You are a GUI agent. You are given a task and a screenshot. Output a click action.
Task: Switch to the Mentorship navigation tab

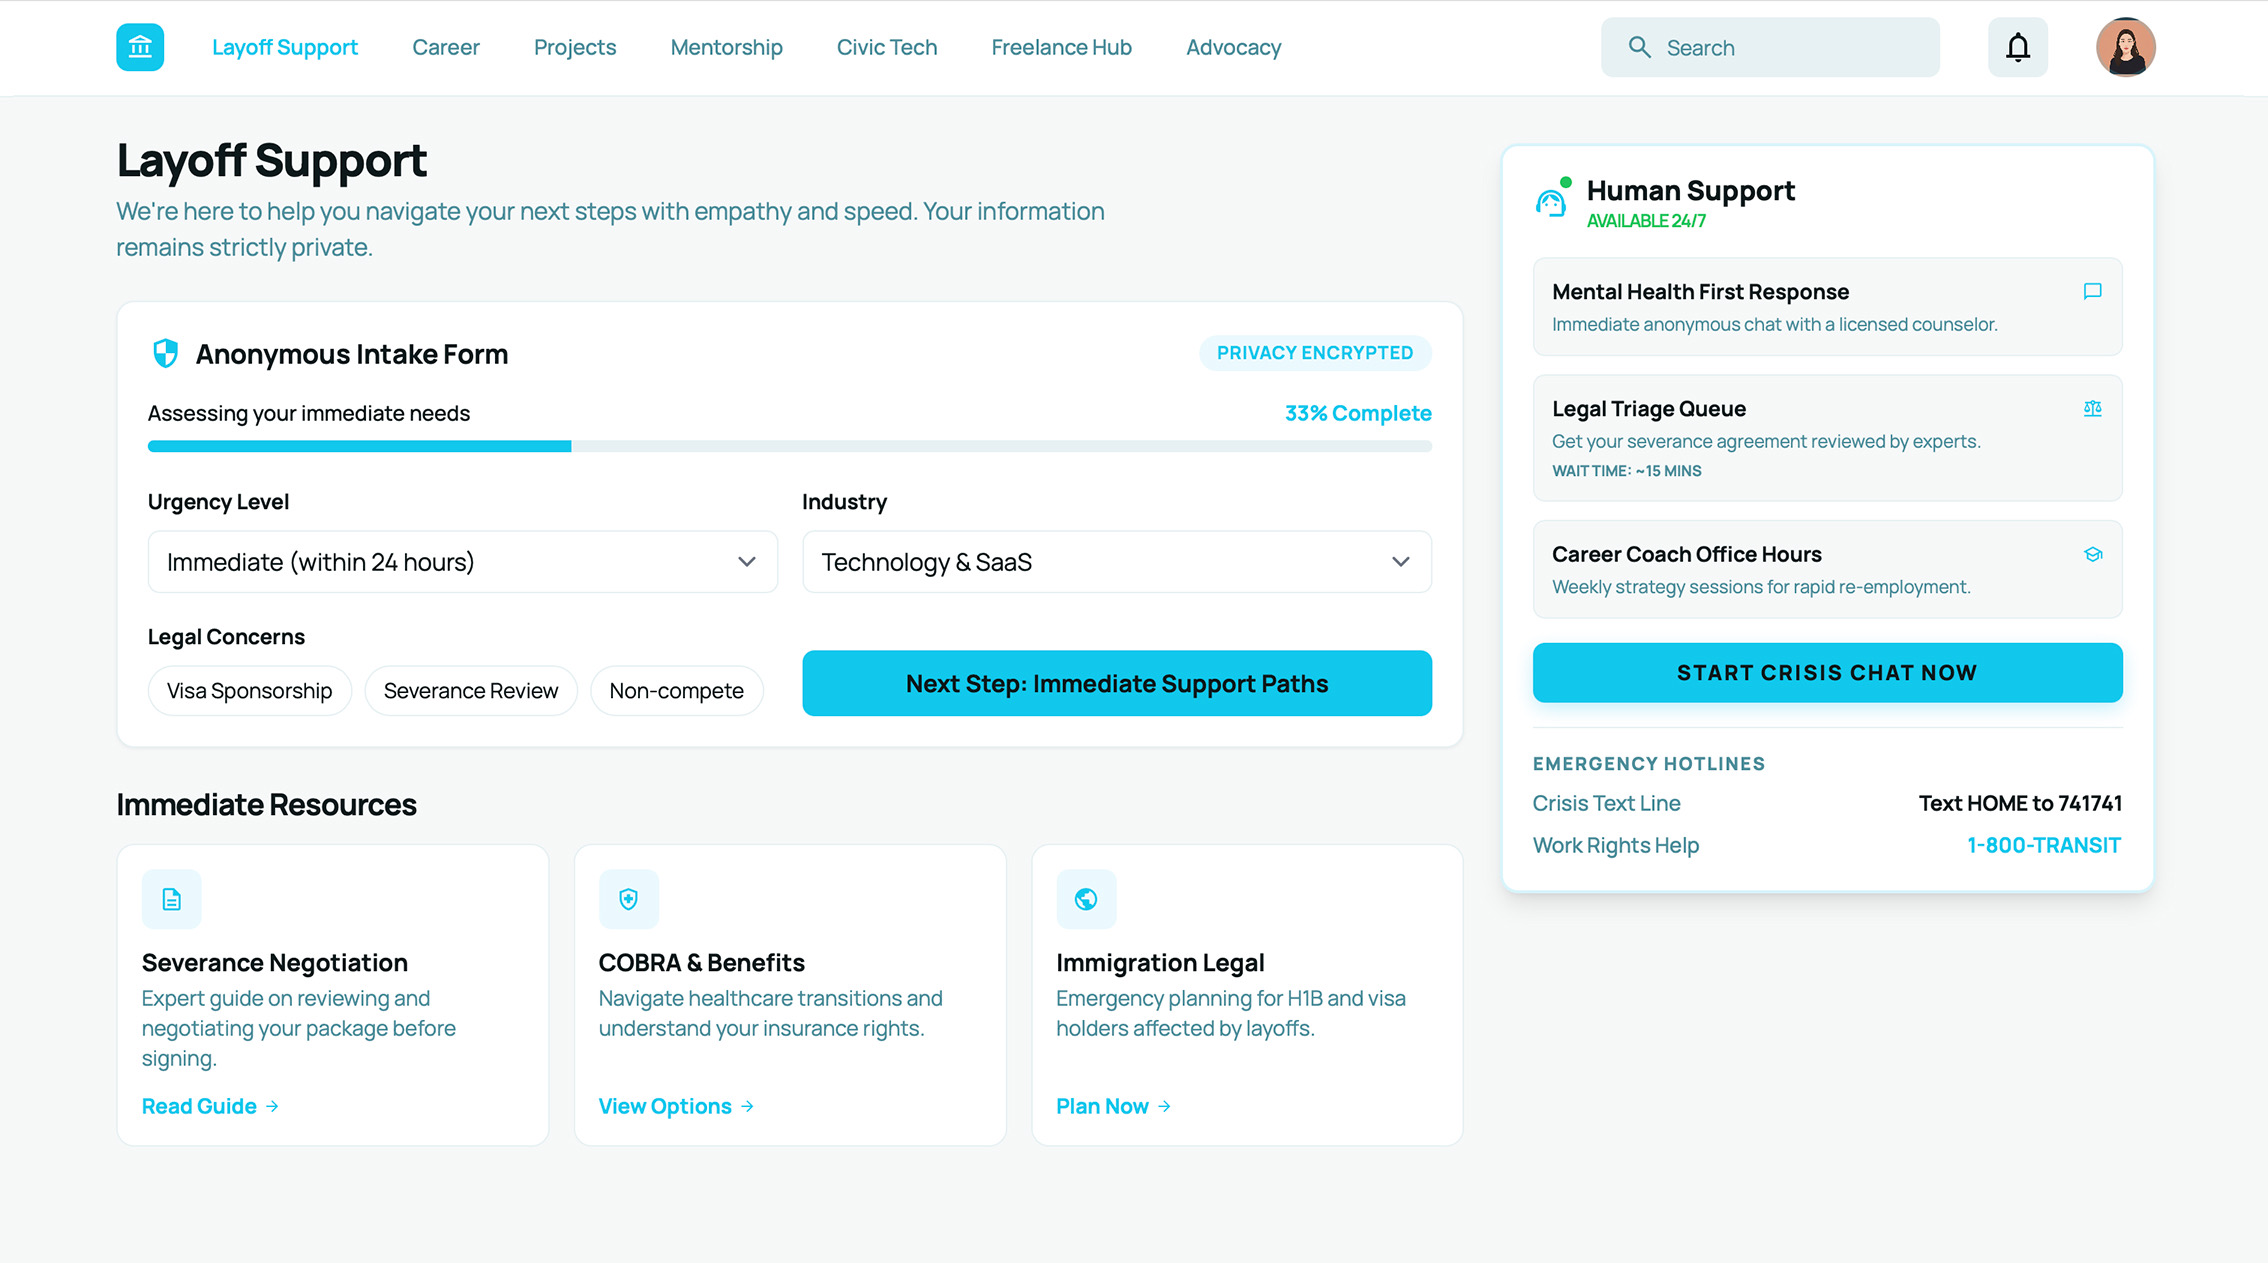pos(727,47)
